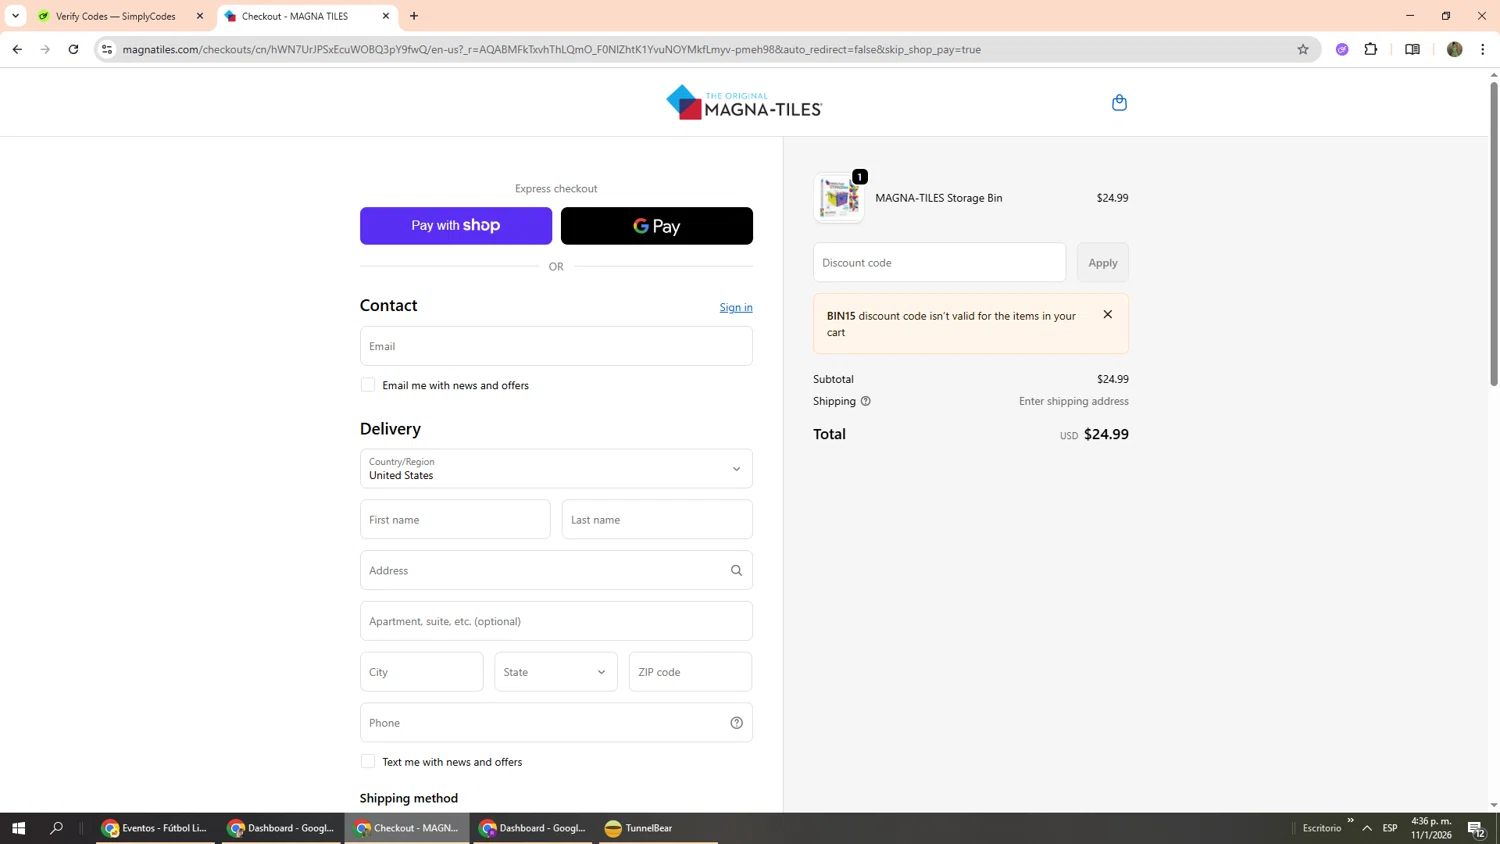Viewport: 1500px width, 844px height.
Task: Check Text me with news and offers
Action: pos(368,762)
